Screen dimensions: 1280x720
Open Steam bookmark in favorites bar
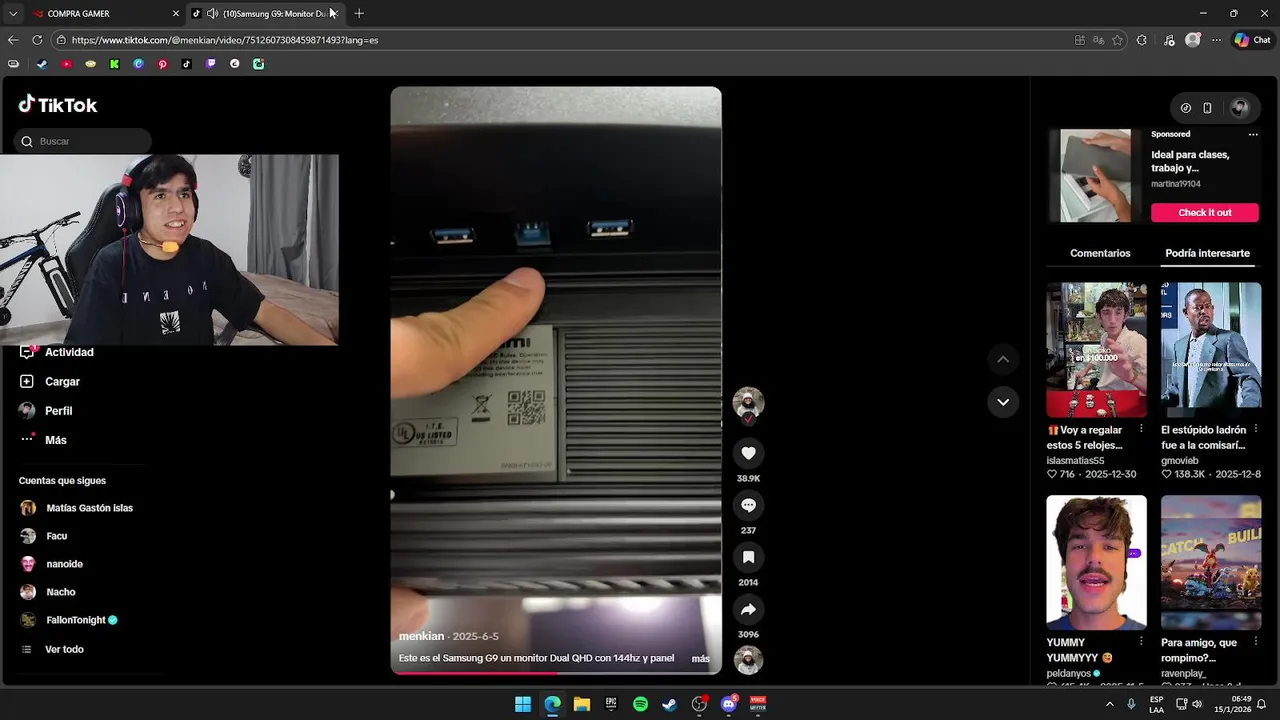[x=42, y=64]
